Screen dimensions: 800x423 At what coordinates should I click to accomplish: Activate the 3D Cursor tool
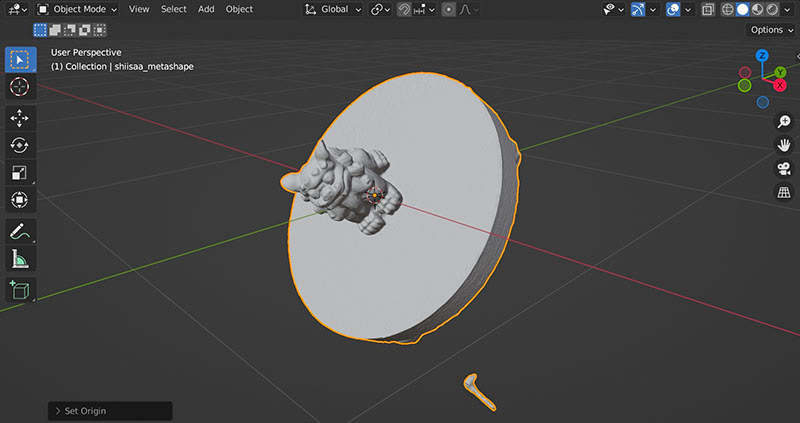point(19,87)
